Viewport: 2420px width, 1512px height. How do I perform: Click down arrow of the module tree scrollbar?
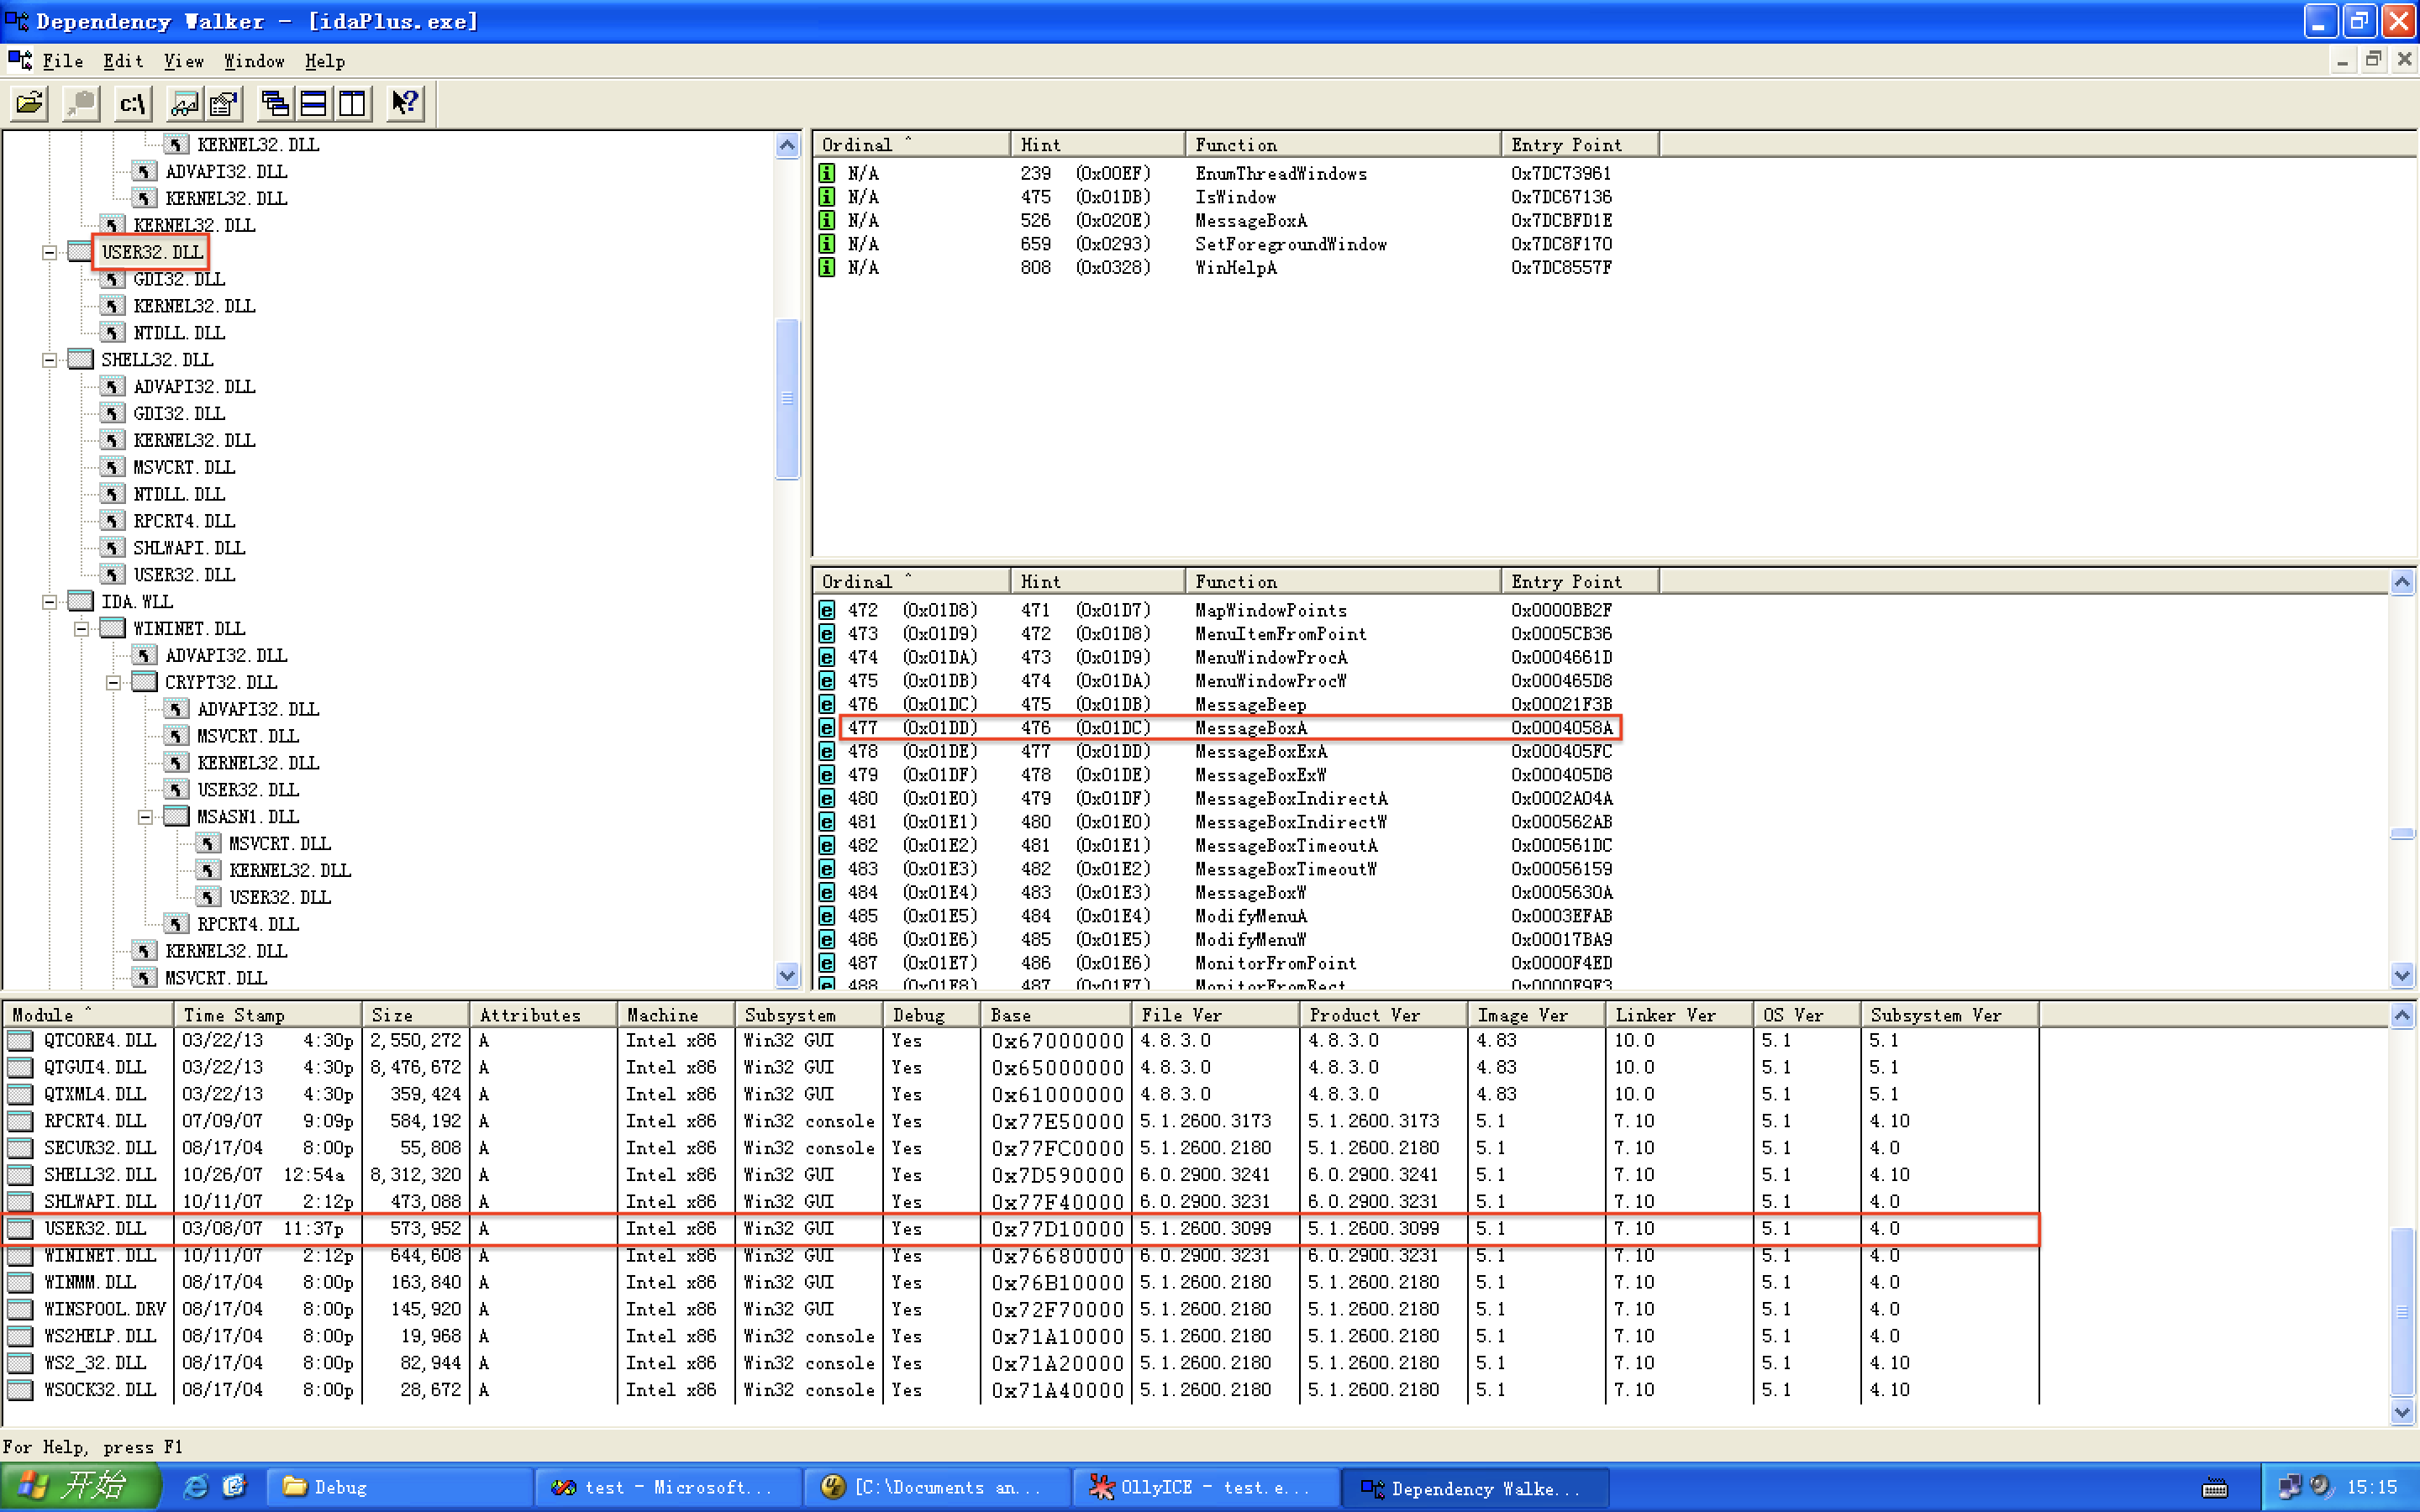(x=787, y=975)
